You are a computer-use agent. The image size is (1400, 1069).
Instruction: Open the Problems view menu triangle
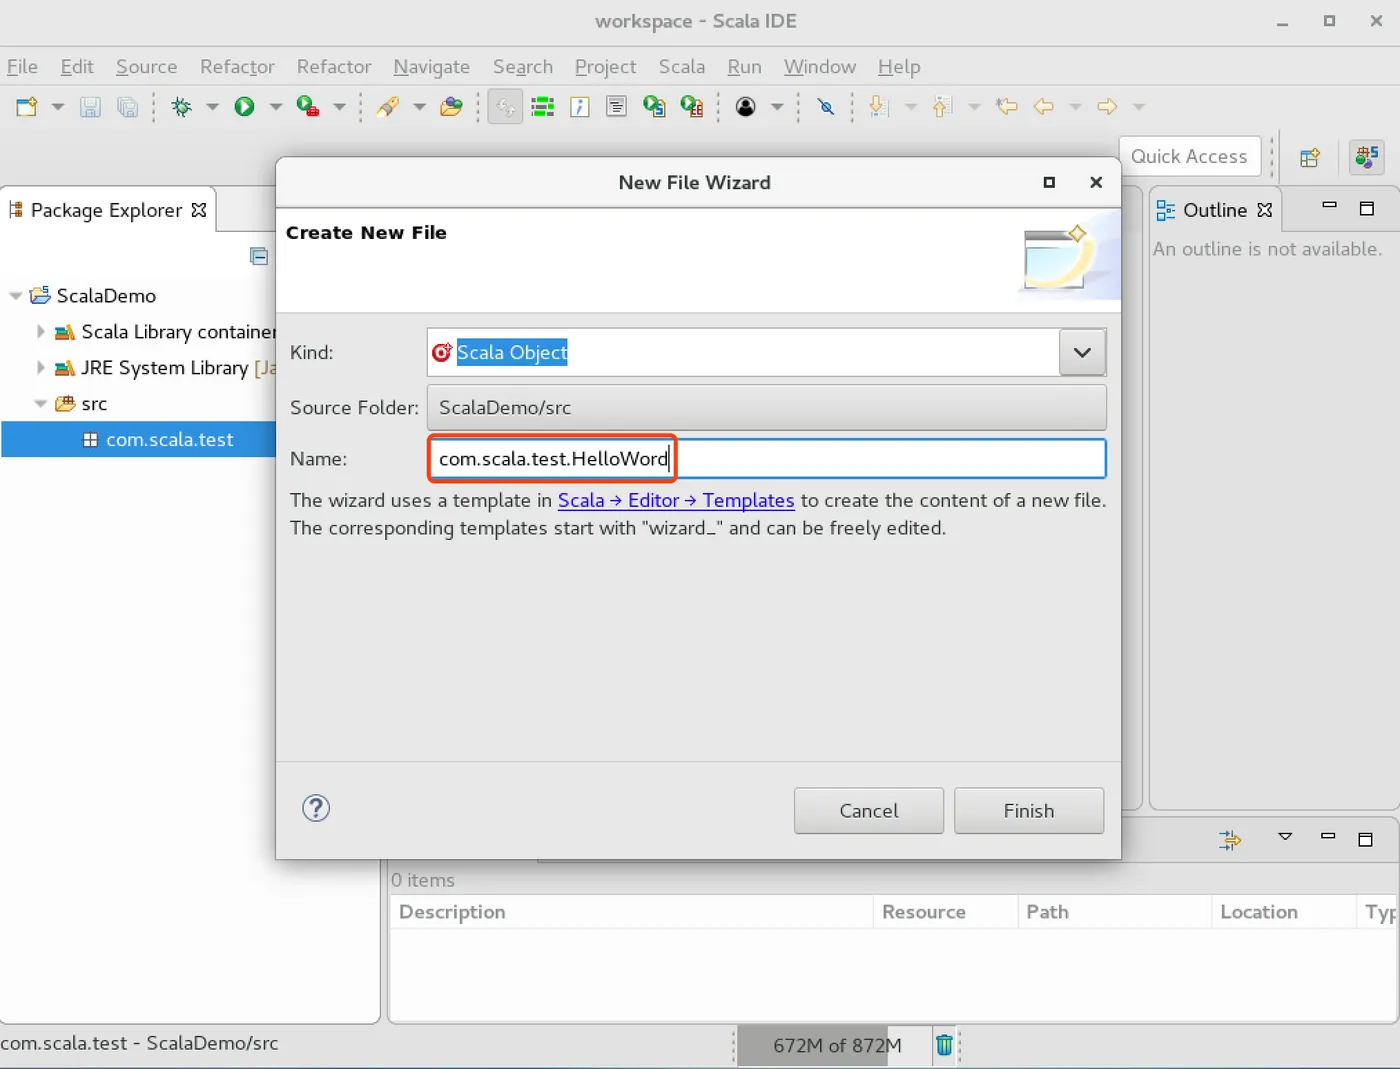[x=1285, y=837]
